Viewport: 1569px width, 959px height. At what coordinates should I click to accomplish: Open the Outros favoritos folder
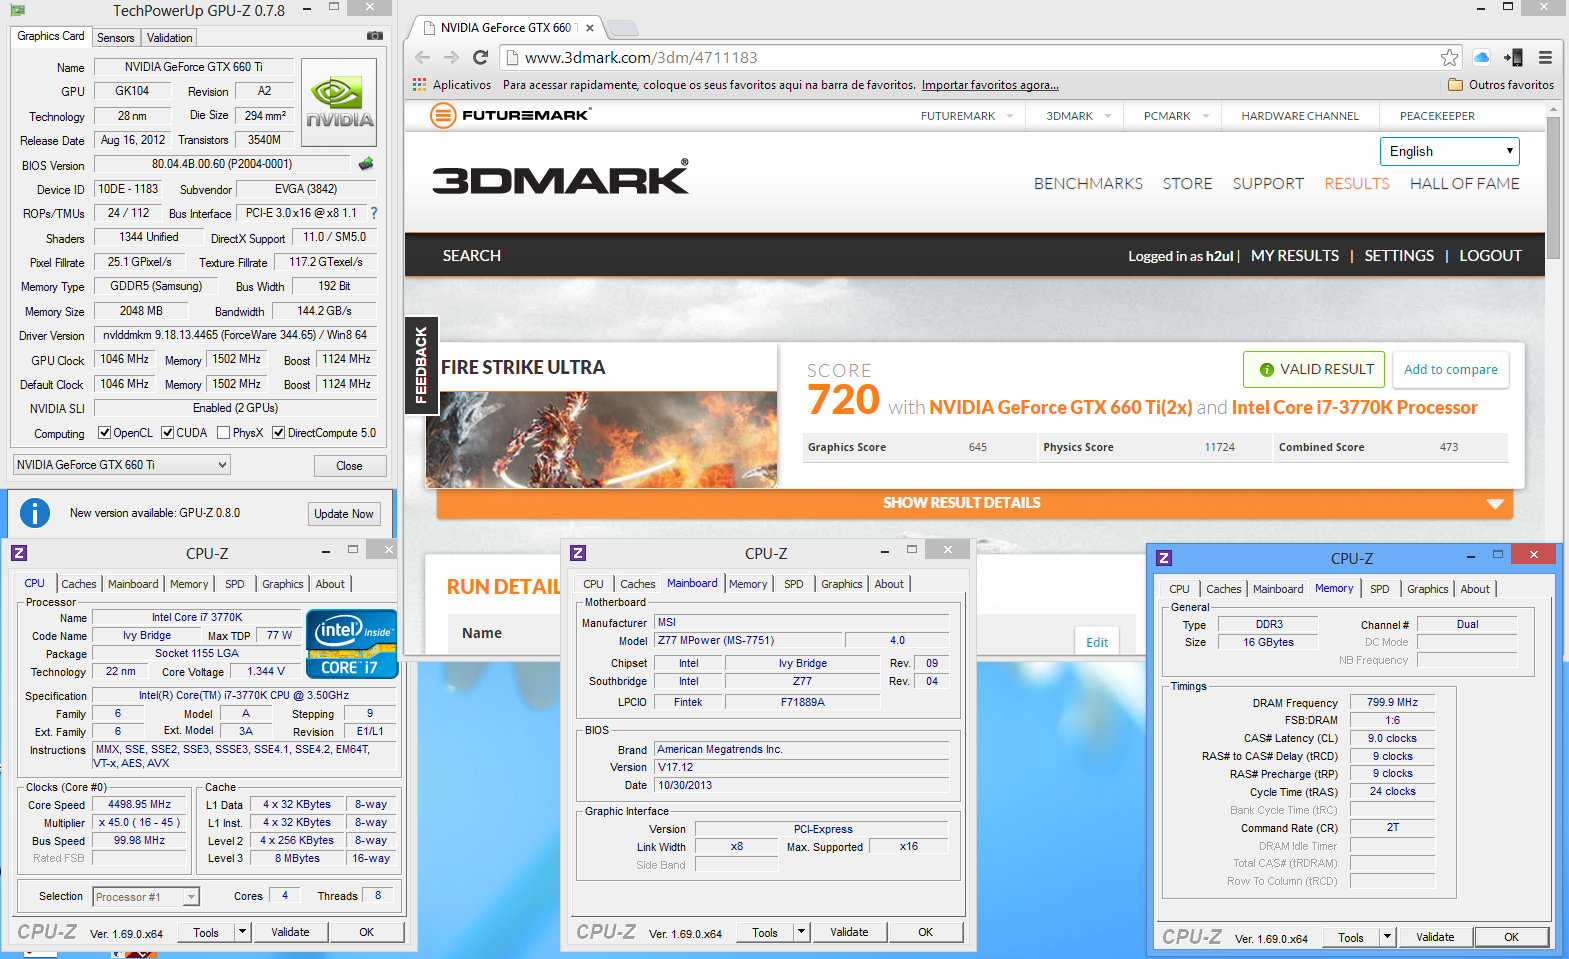click(1501, 85)
